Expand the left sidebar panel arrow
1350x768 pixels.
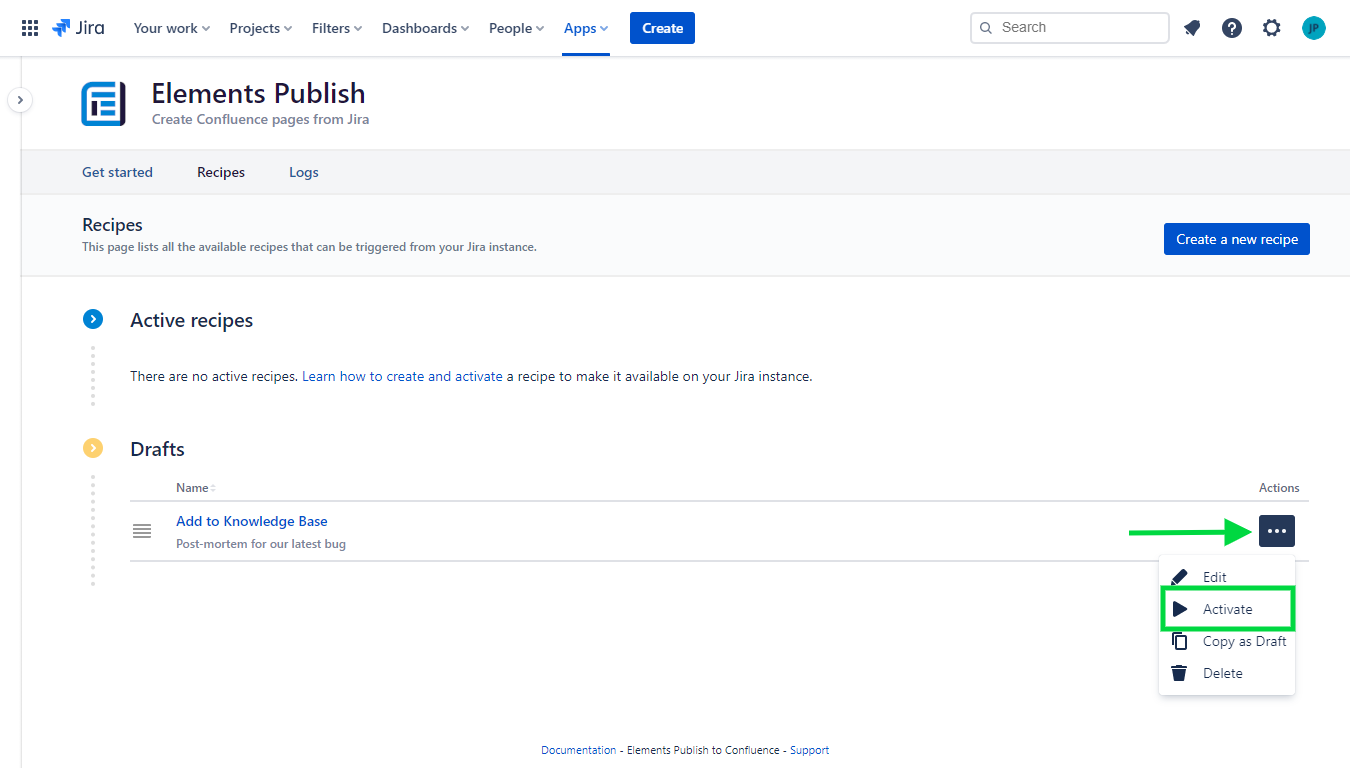coord(20,100)
